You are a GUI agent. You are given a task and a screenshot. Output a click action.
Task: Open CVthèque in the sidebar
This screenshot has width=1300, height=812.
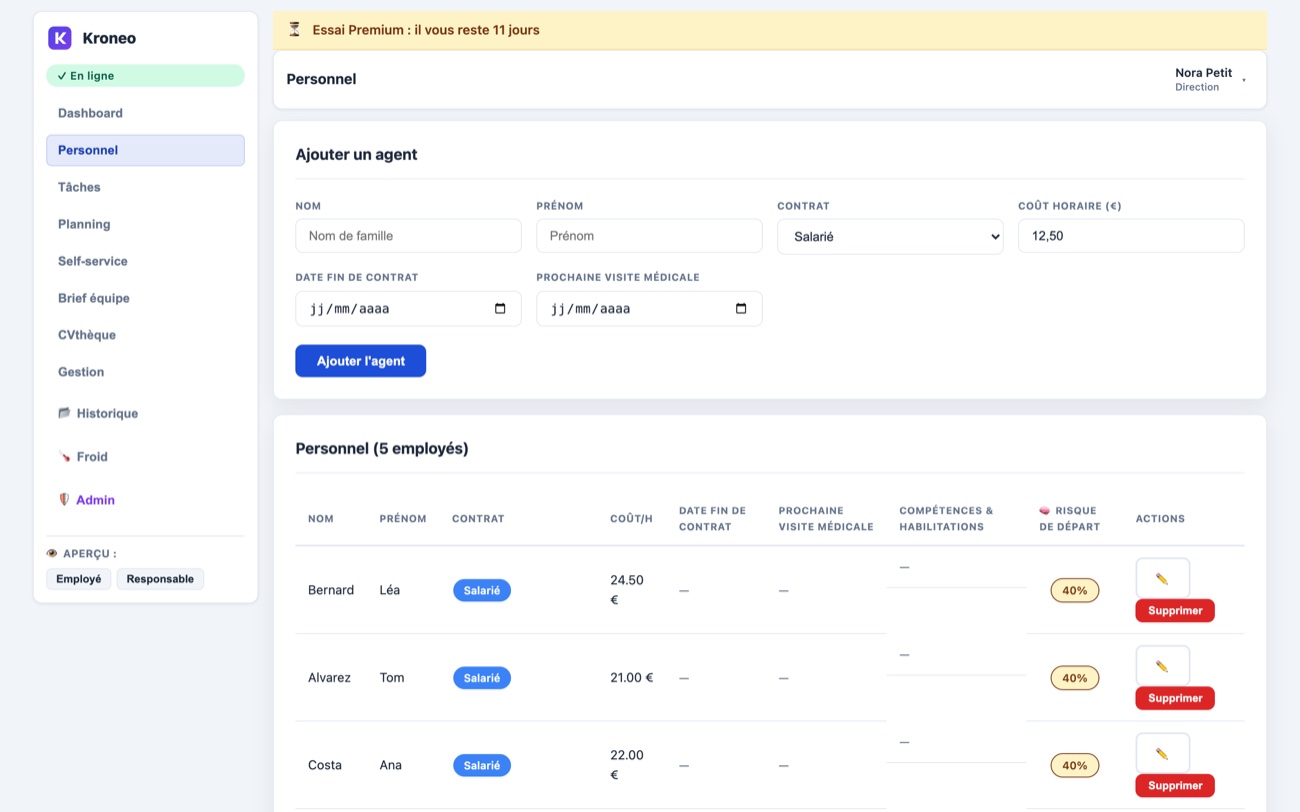pos(145,335)
